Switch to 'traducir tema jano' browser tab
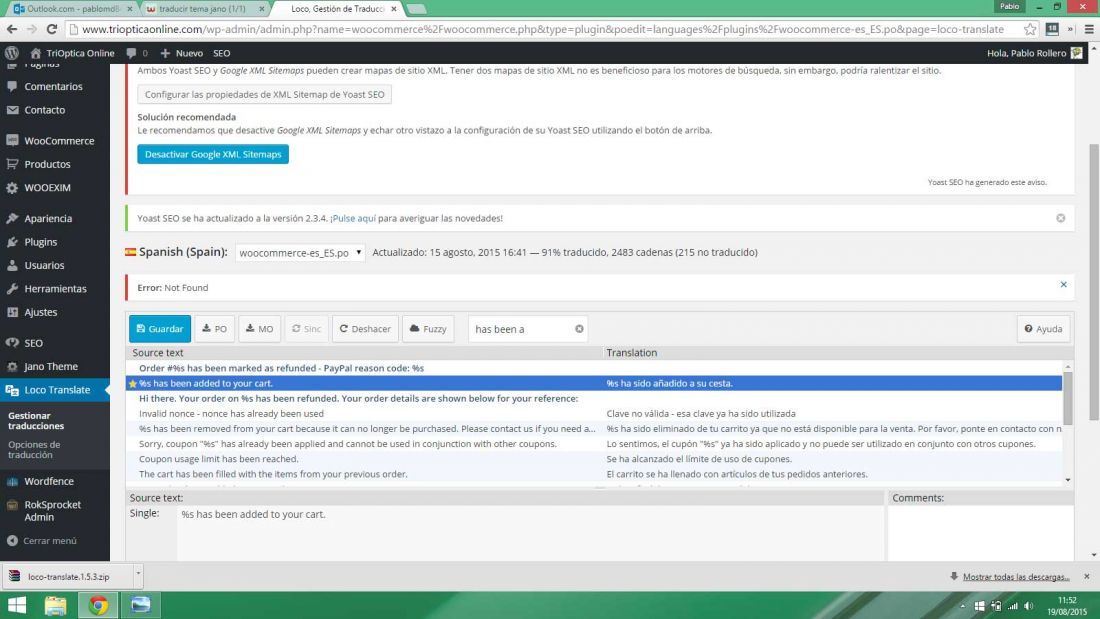 pyautogui.click(x=203, y=9)
